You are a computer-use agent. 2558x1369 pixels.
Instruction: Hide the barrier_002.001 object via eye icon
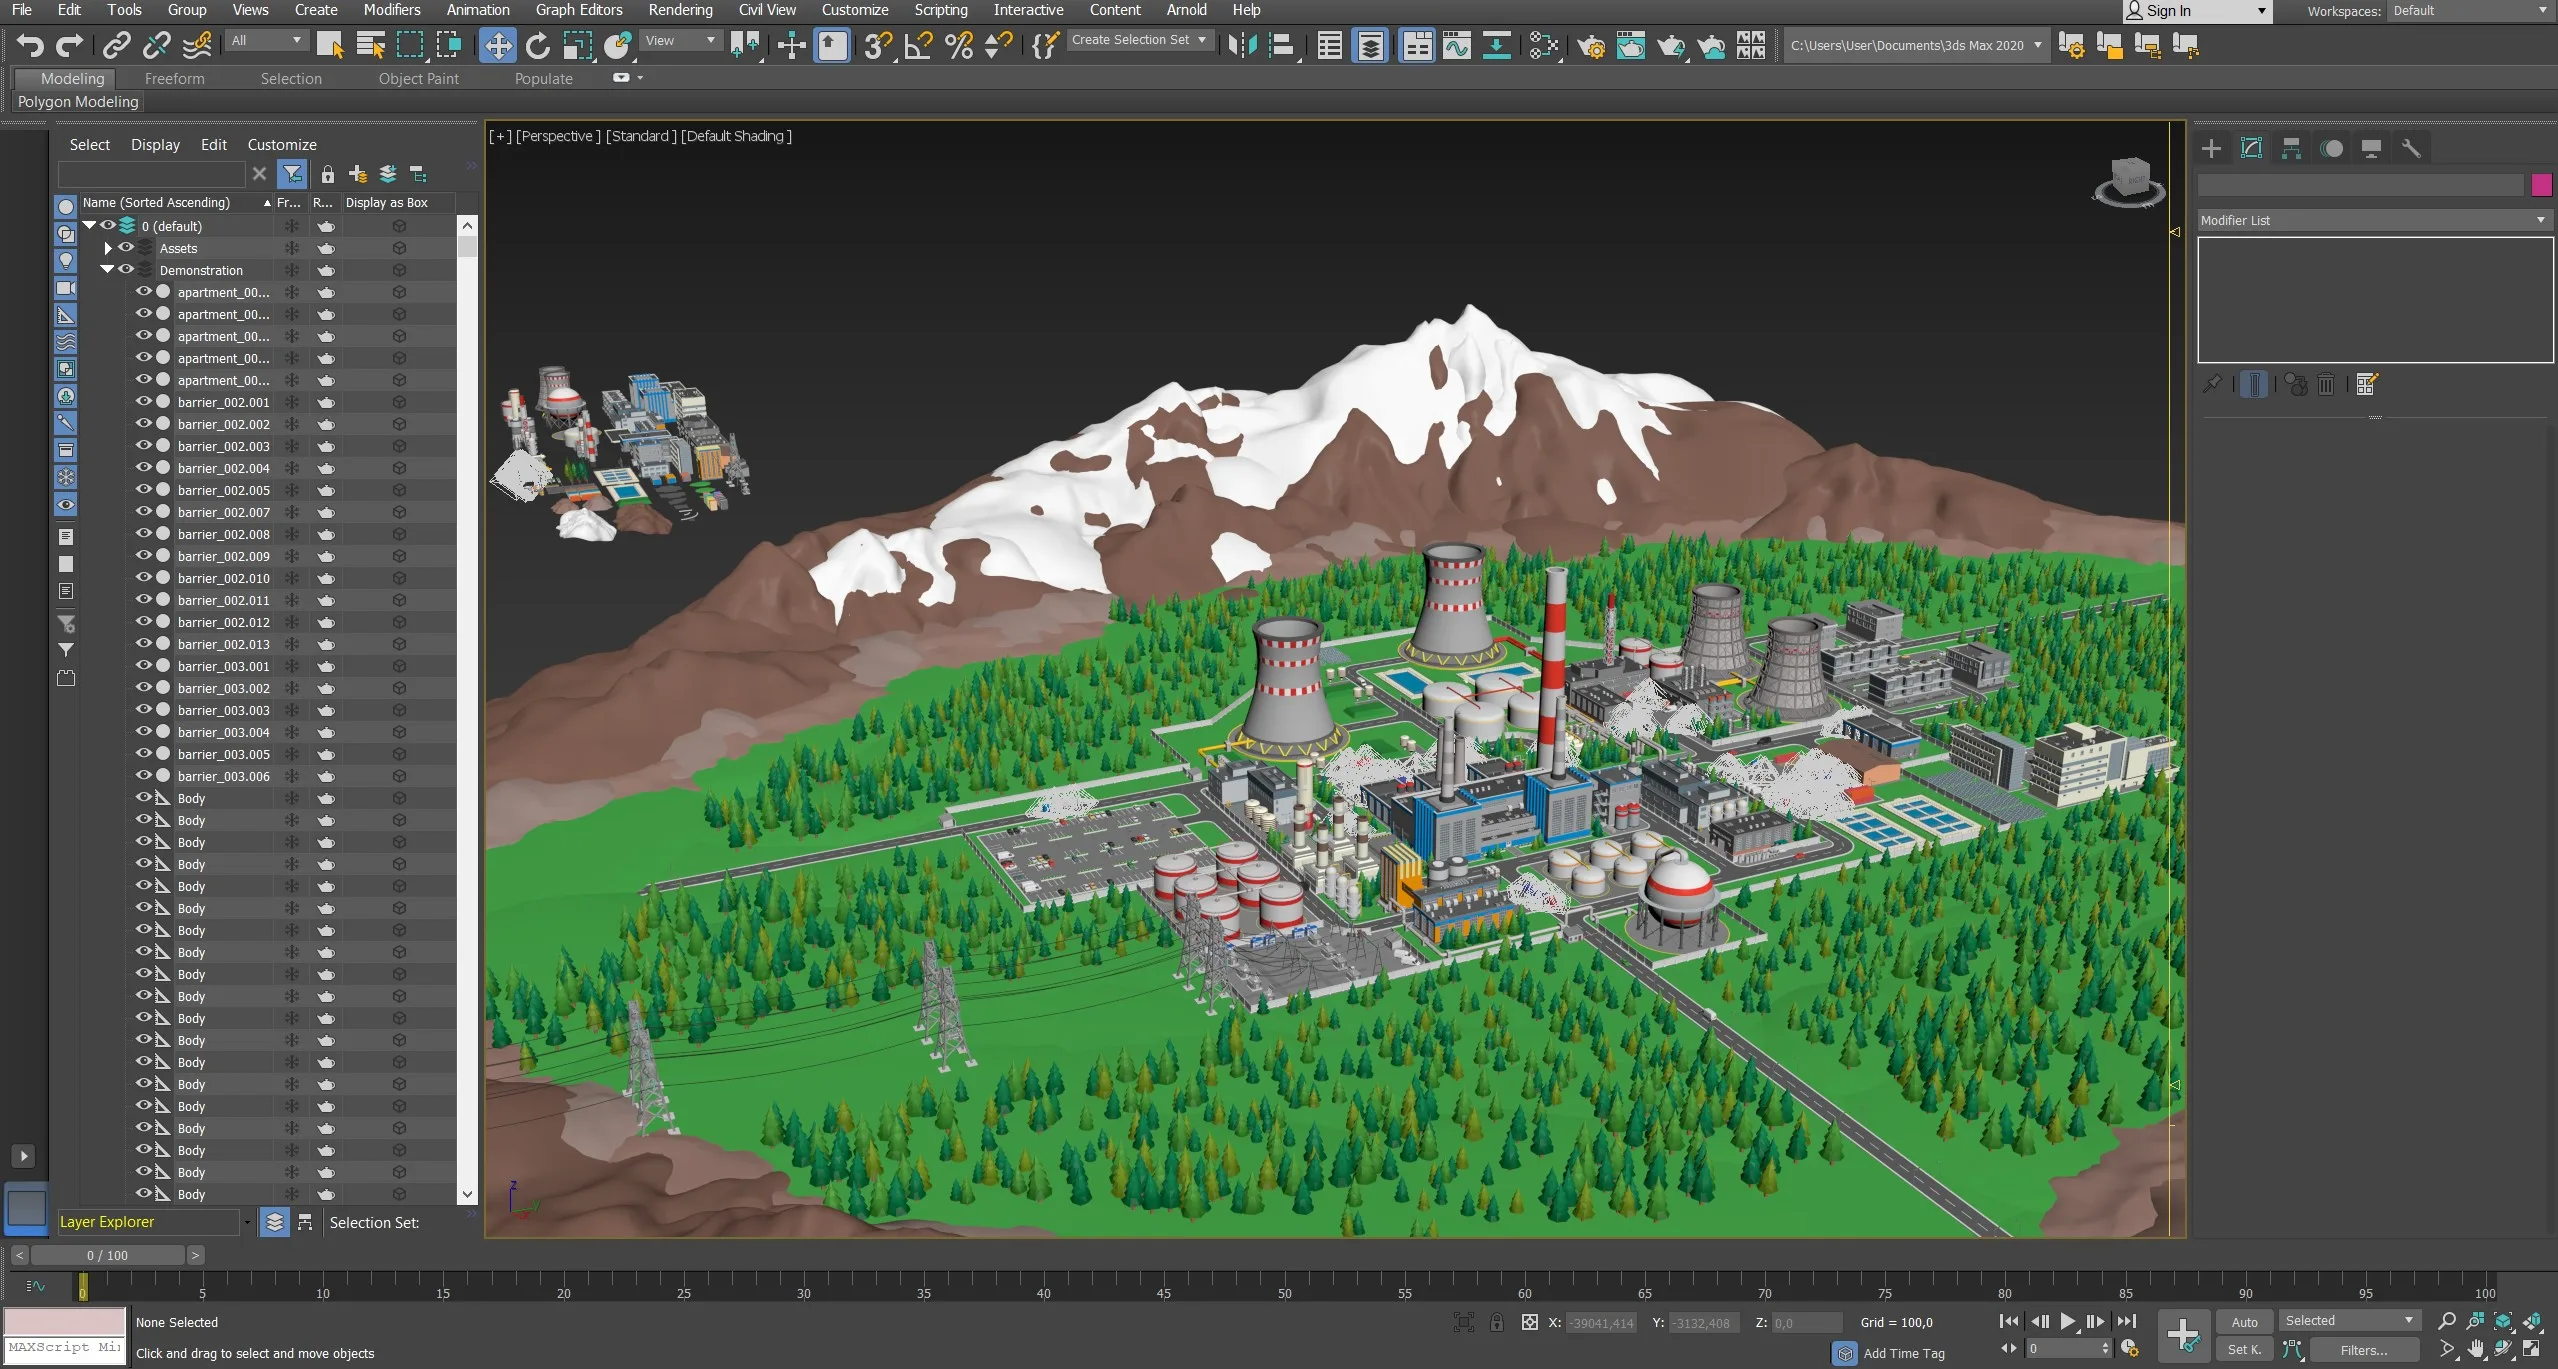click(144, 402)
